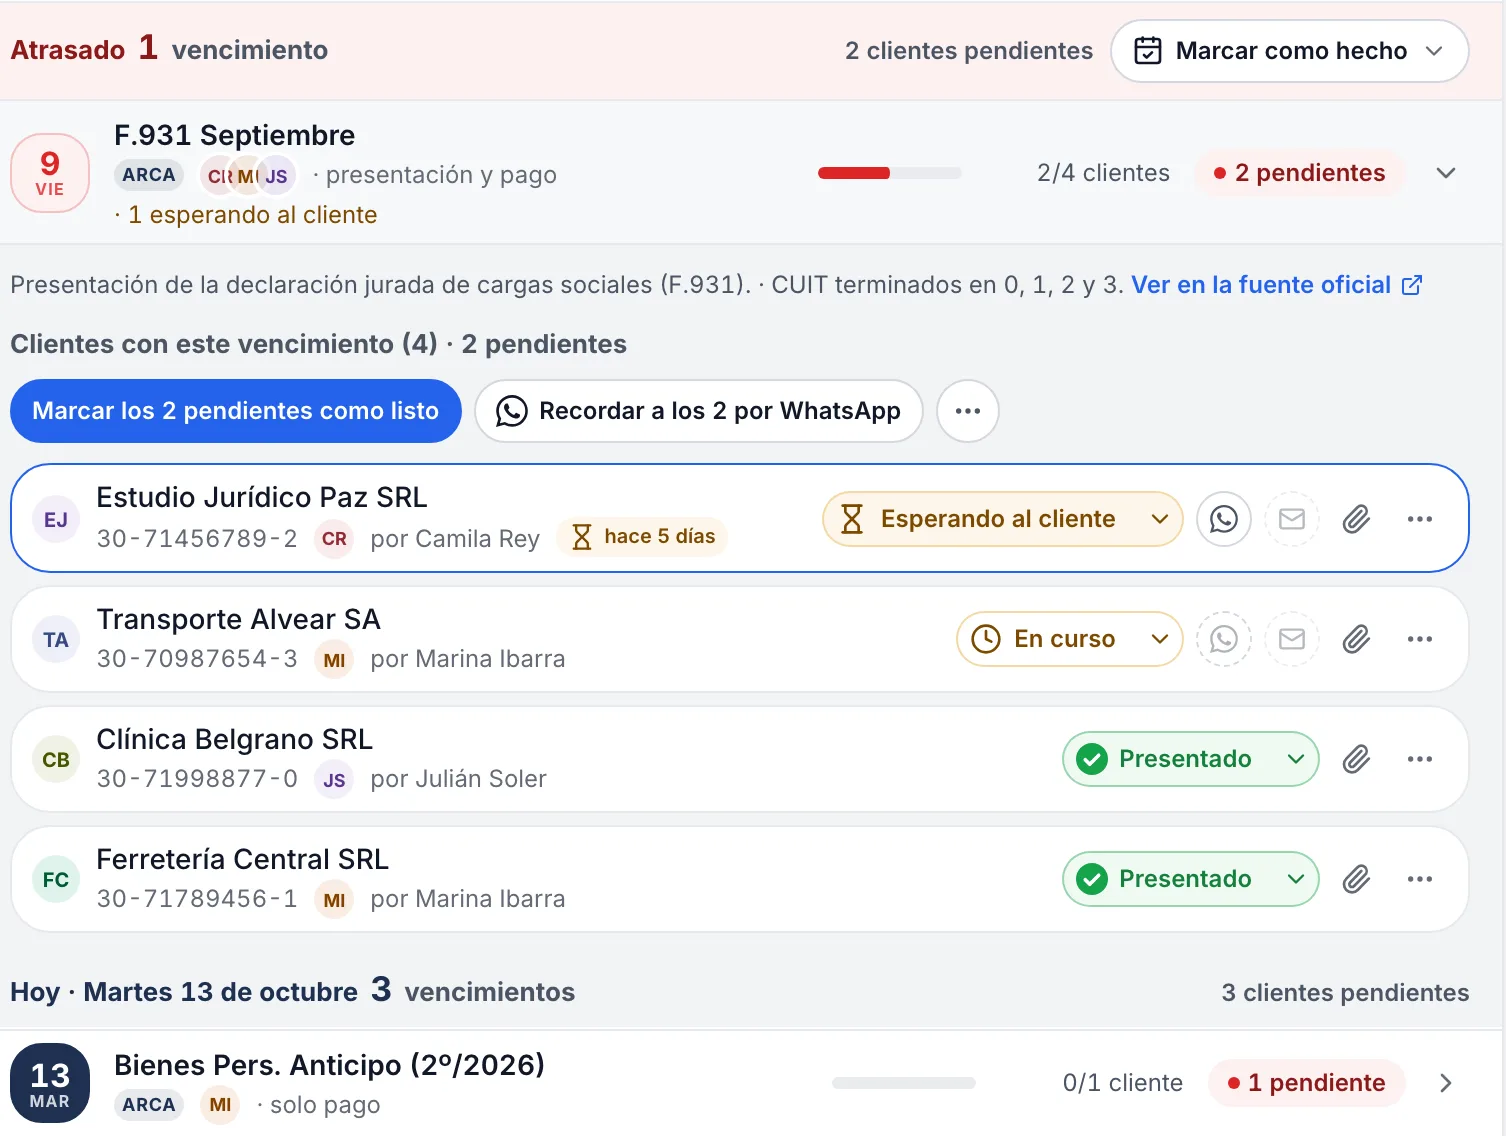Click email icon in Transporte Alvear SA row
Screen dimensions: 1506x1136
click(x=1292, y=639)
